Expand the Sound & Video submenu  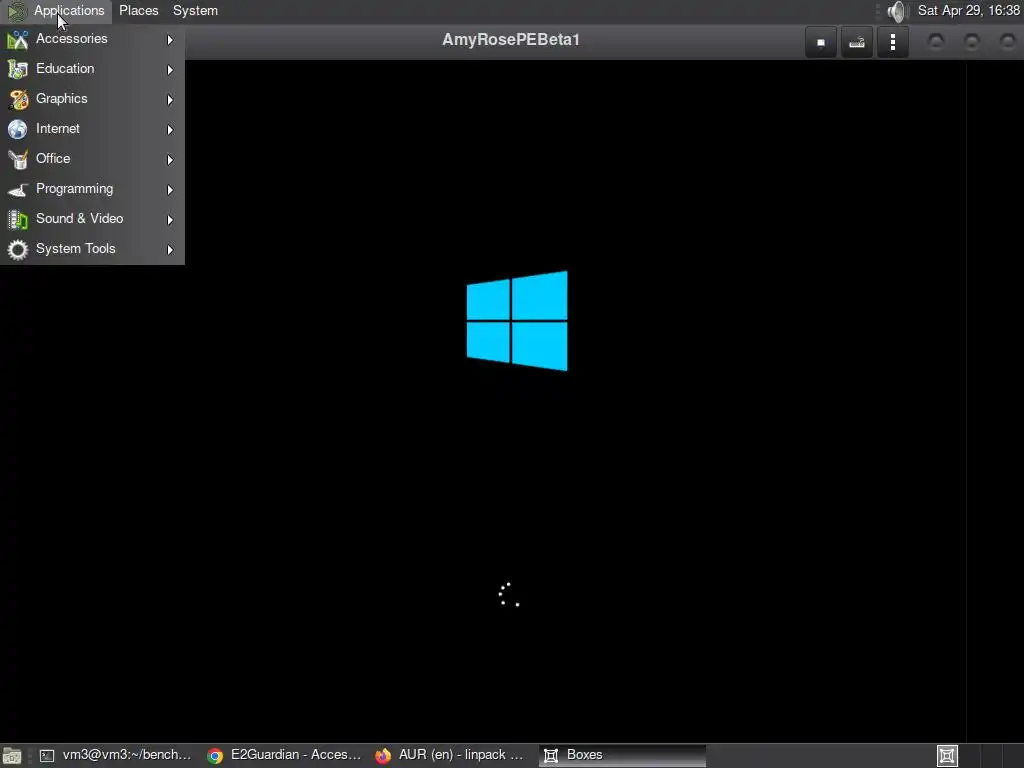pyautogui.click(x=92, y=219)
